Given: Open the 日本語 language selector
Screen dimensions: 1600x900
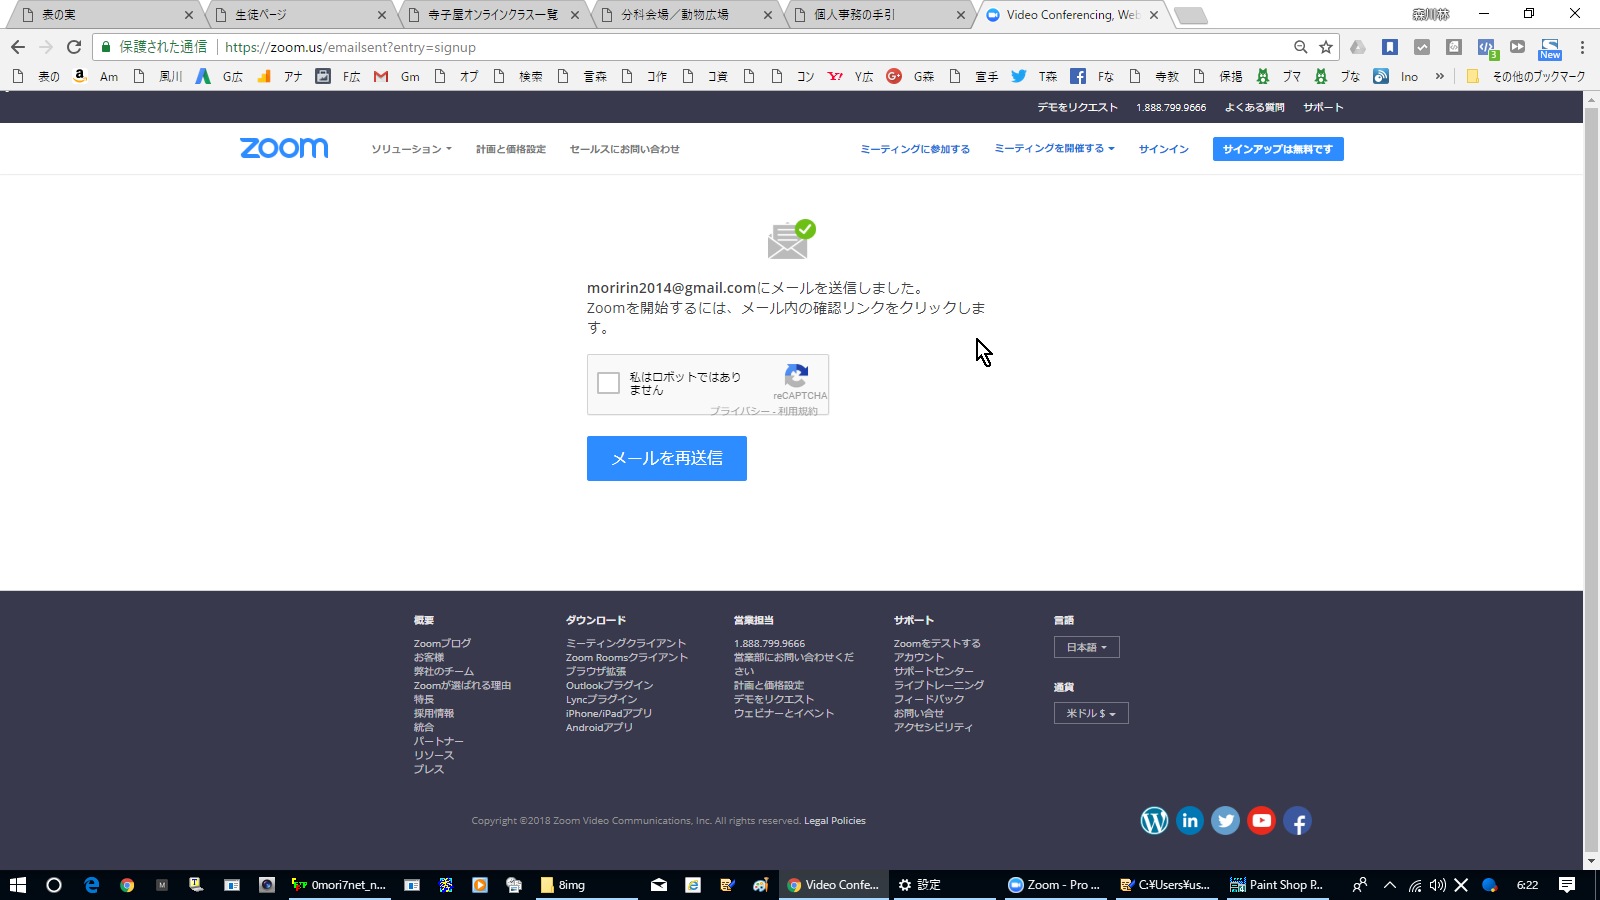Looking at the screenshot, I should [x=1086, y=647].
